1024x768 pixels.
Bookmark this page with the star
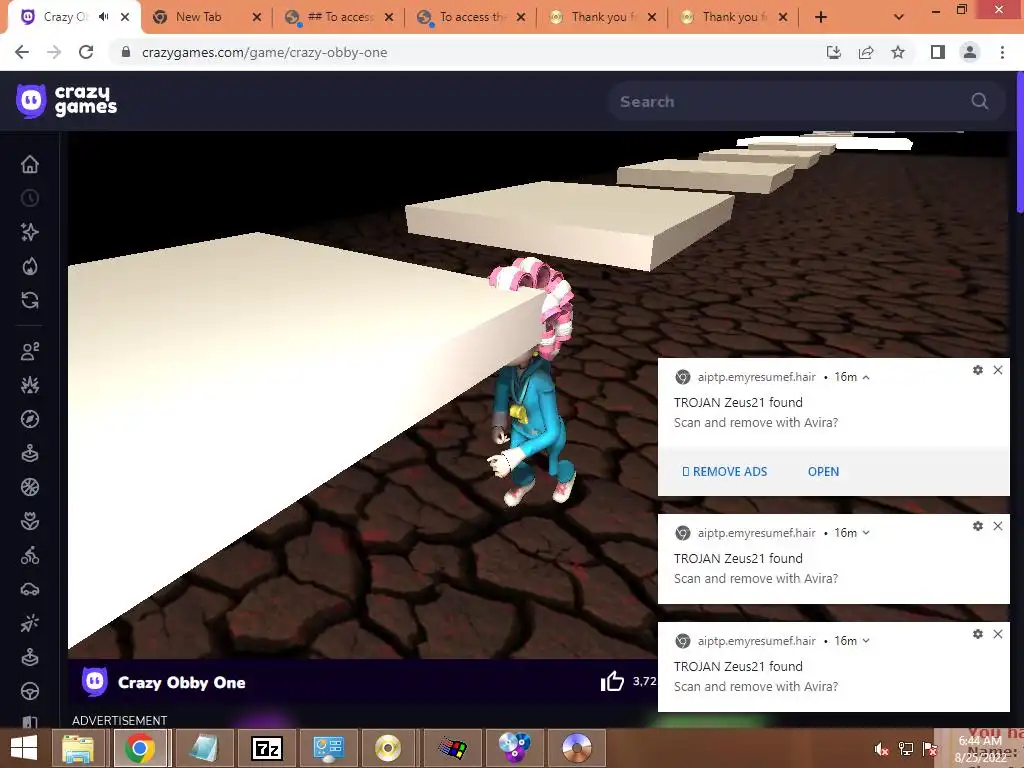898,52
